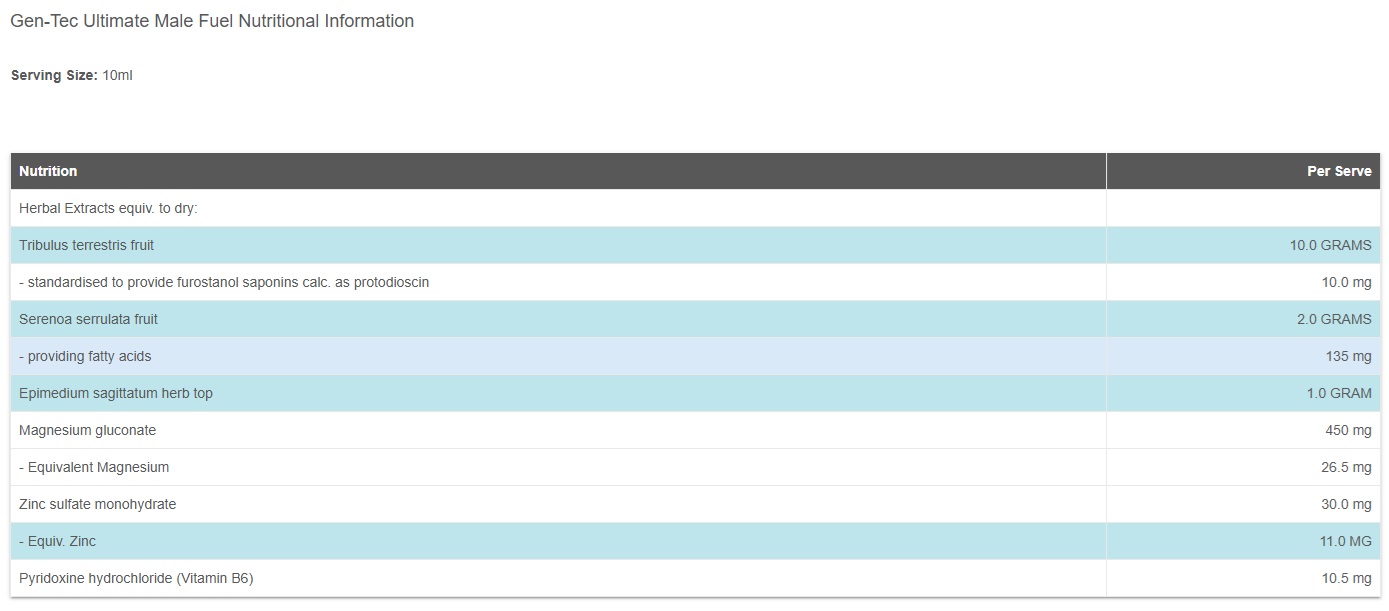Click the 'Nutrition' column header

point(558,171)
